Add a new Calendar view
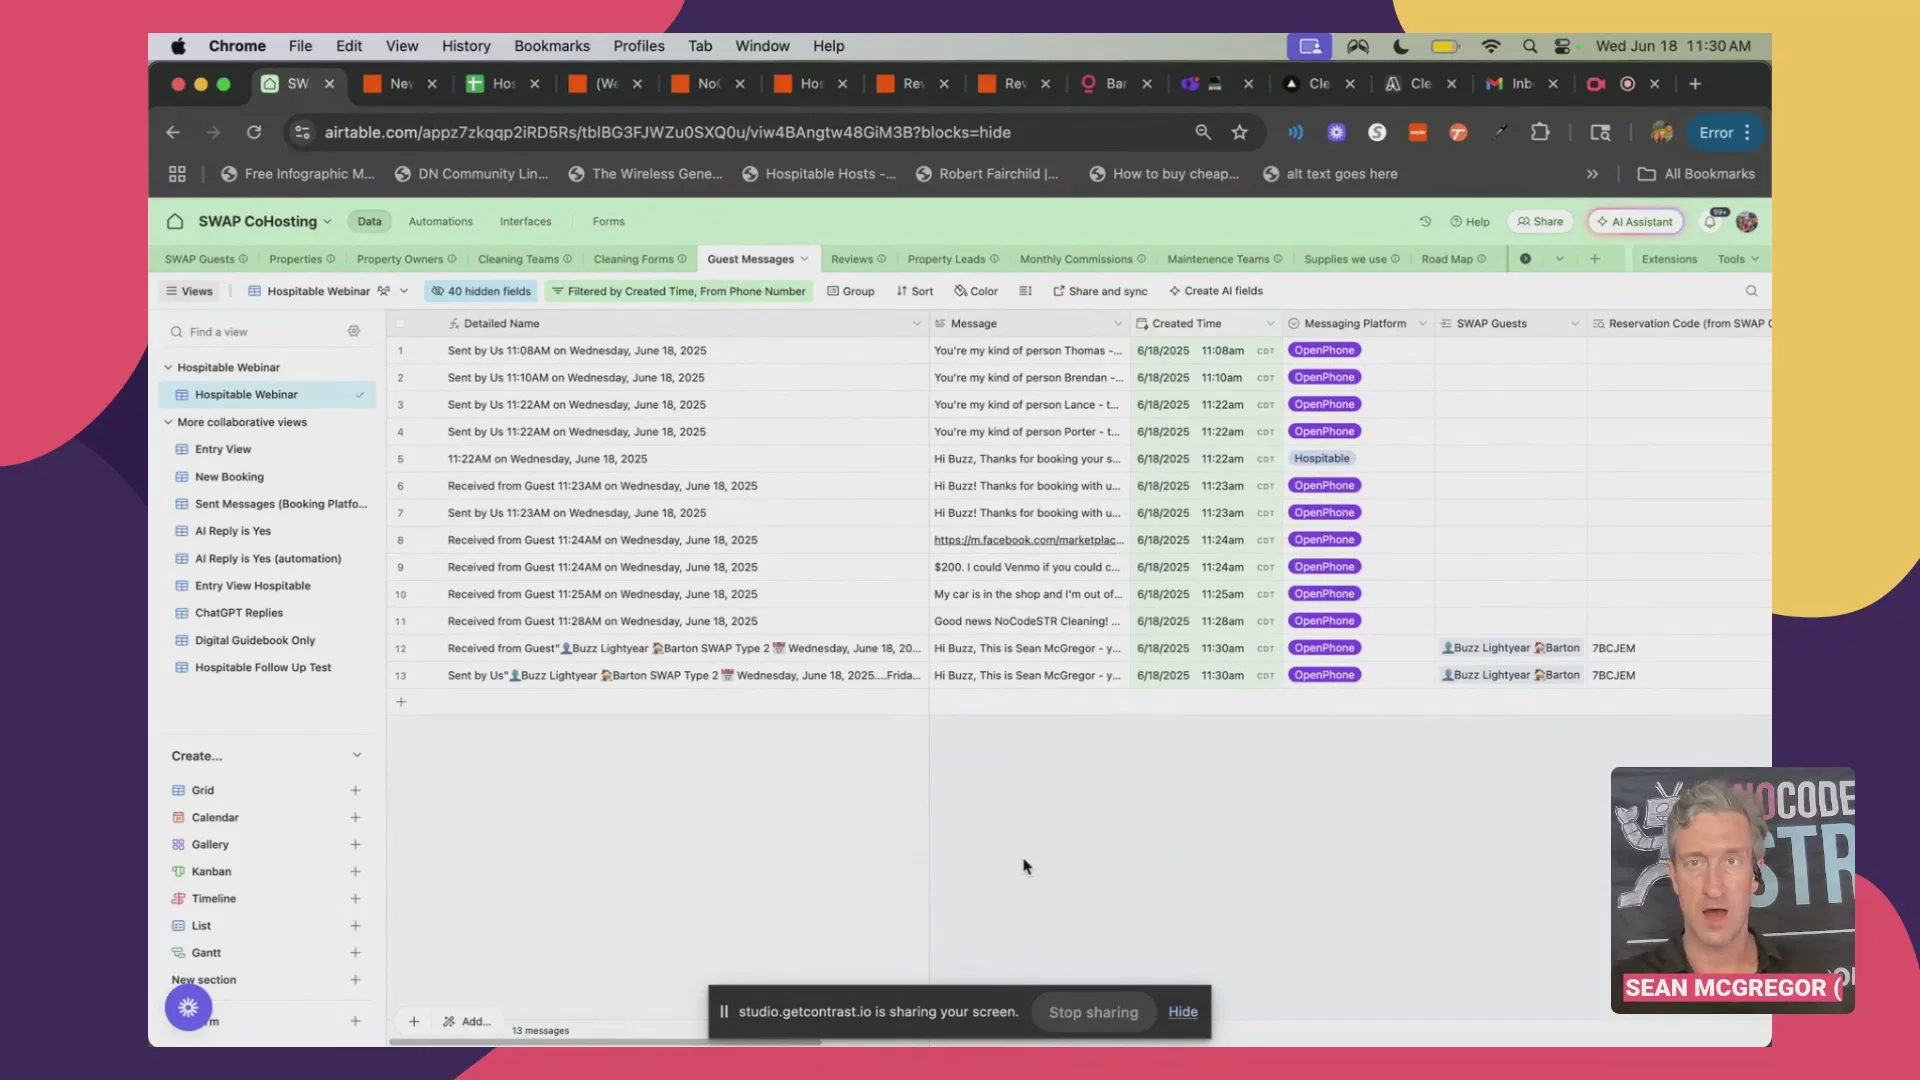This screenshot has width=1920, height=1080. point(355,817)
